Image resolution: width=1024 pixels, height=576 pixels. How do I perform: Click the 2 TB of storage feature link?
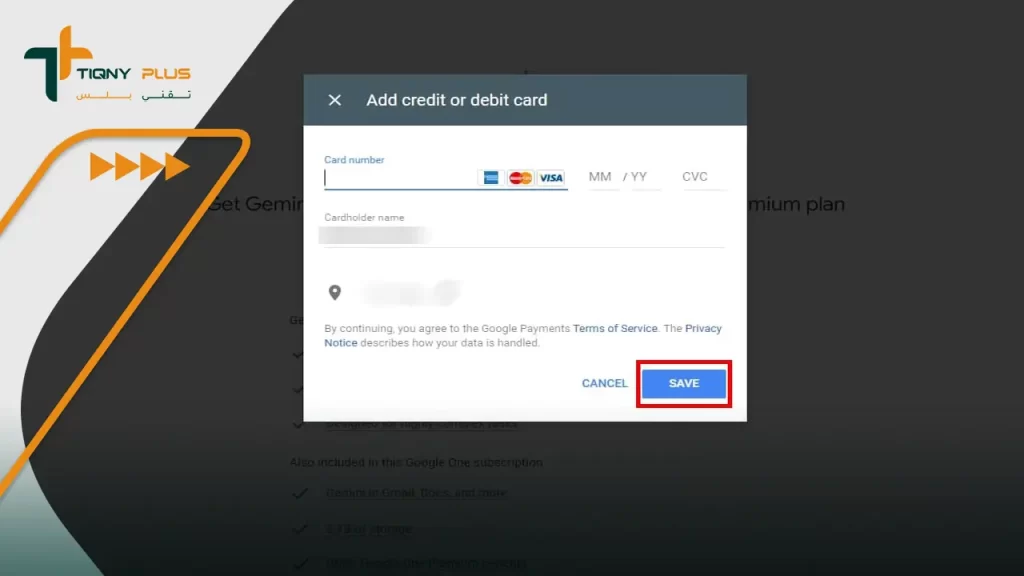368,529
